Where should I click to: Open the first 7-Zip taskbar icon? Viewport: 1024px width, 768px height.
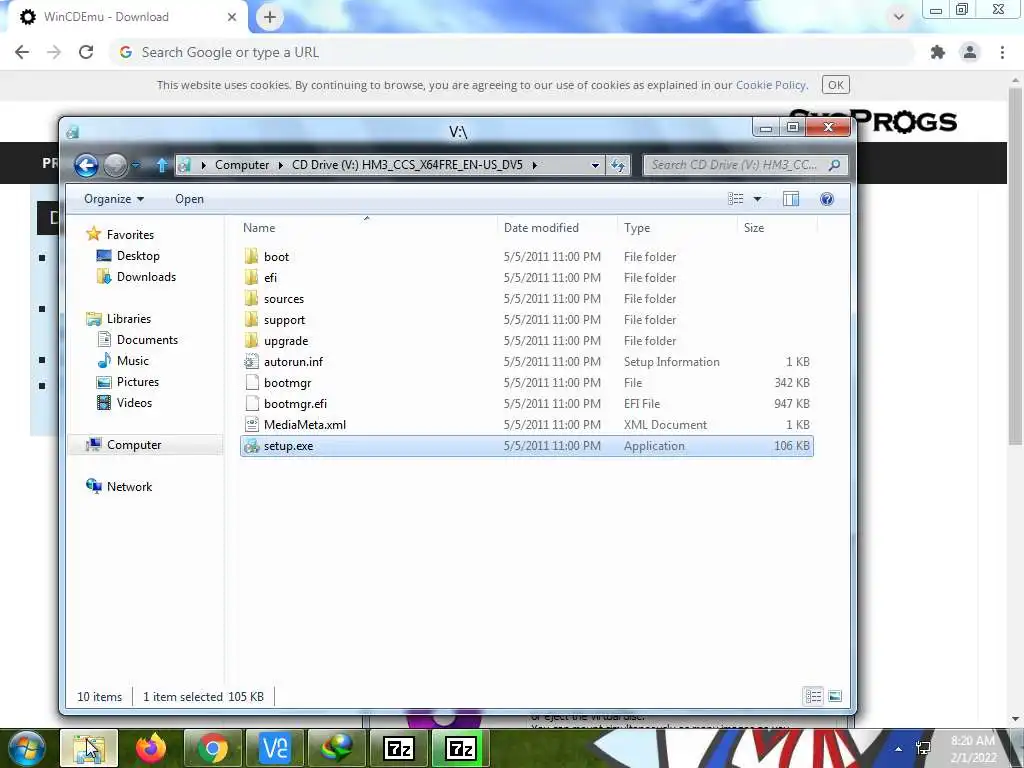pyautogui.click(x=399, y=748)
